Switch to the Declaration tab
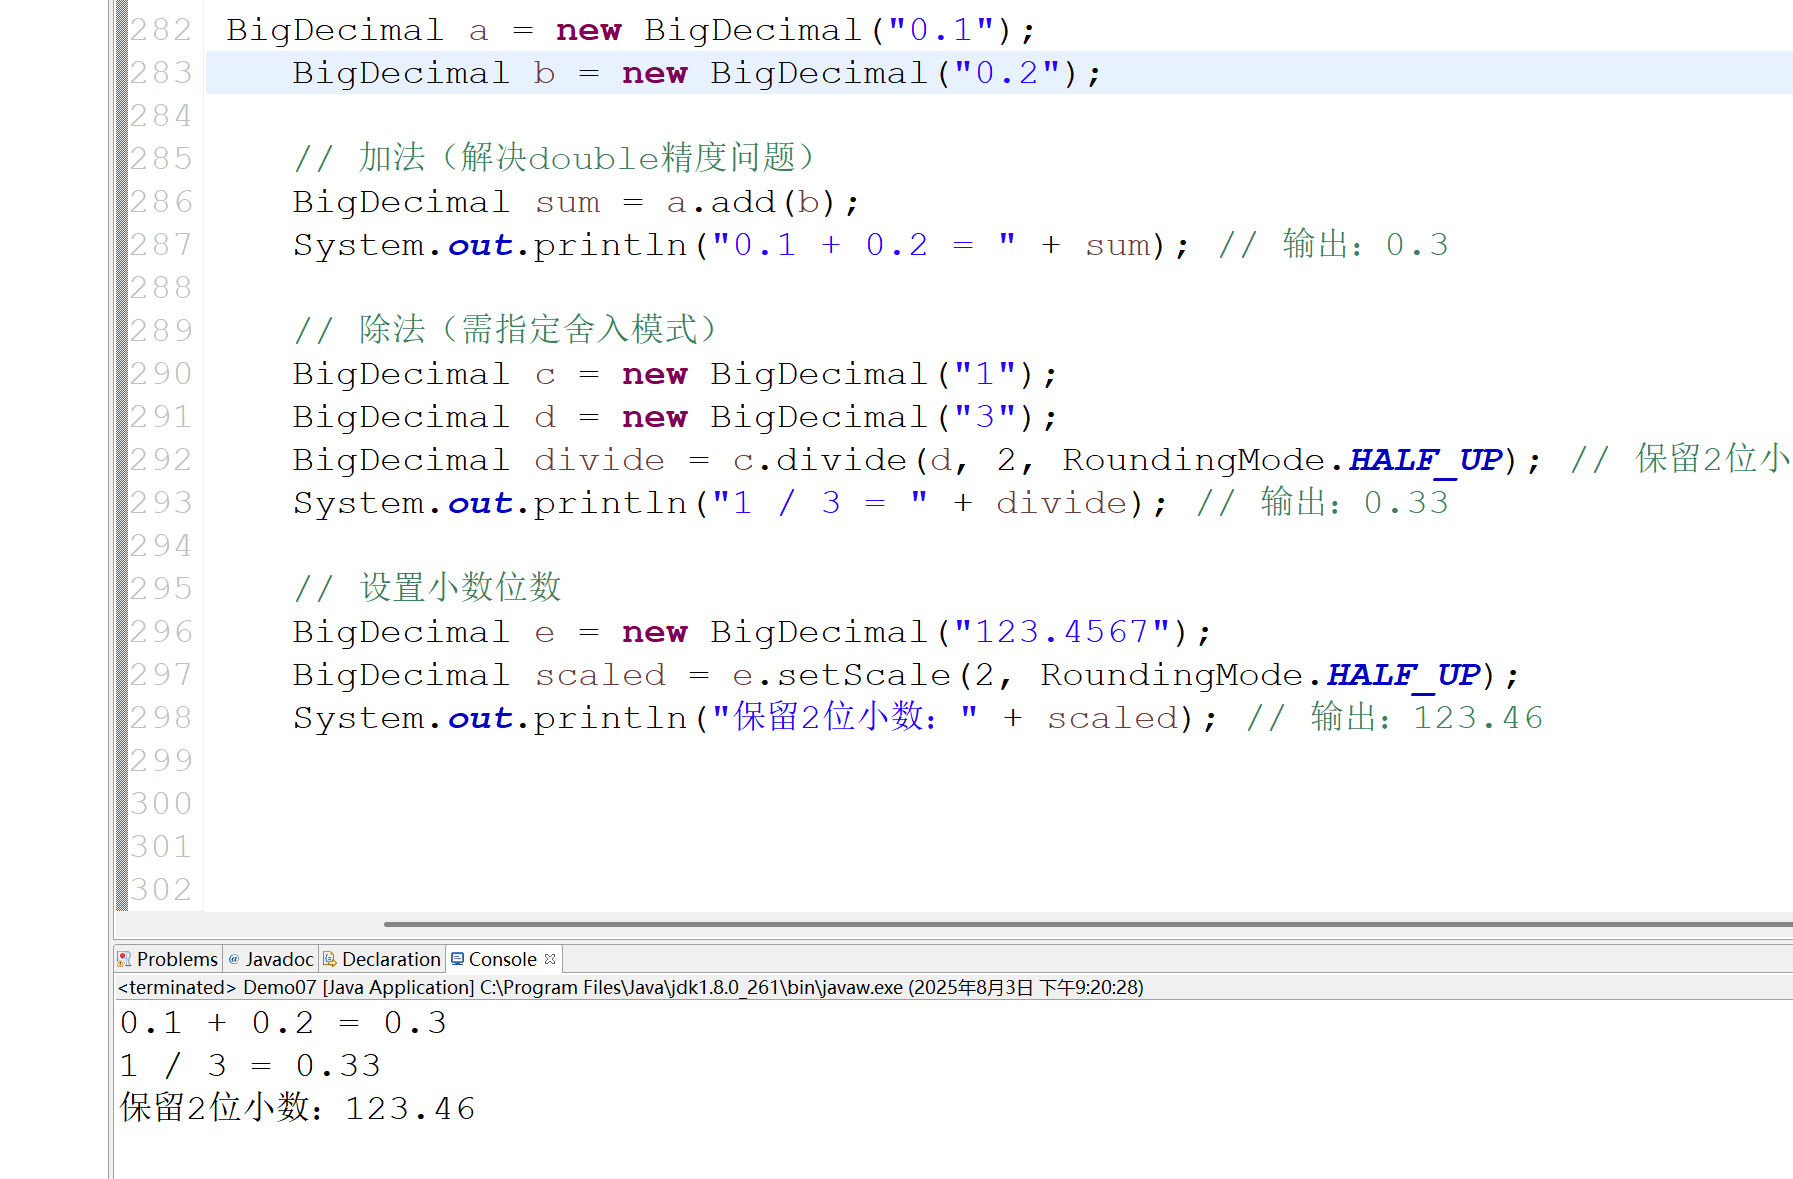This screenshot has width=1793, height=1179. click(x=390, y=958)
